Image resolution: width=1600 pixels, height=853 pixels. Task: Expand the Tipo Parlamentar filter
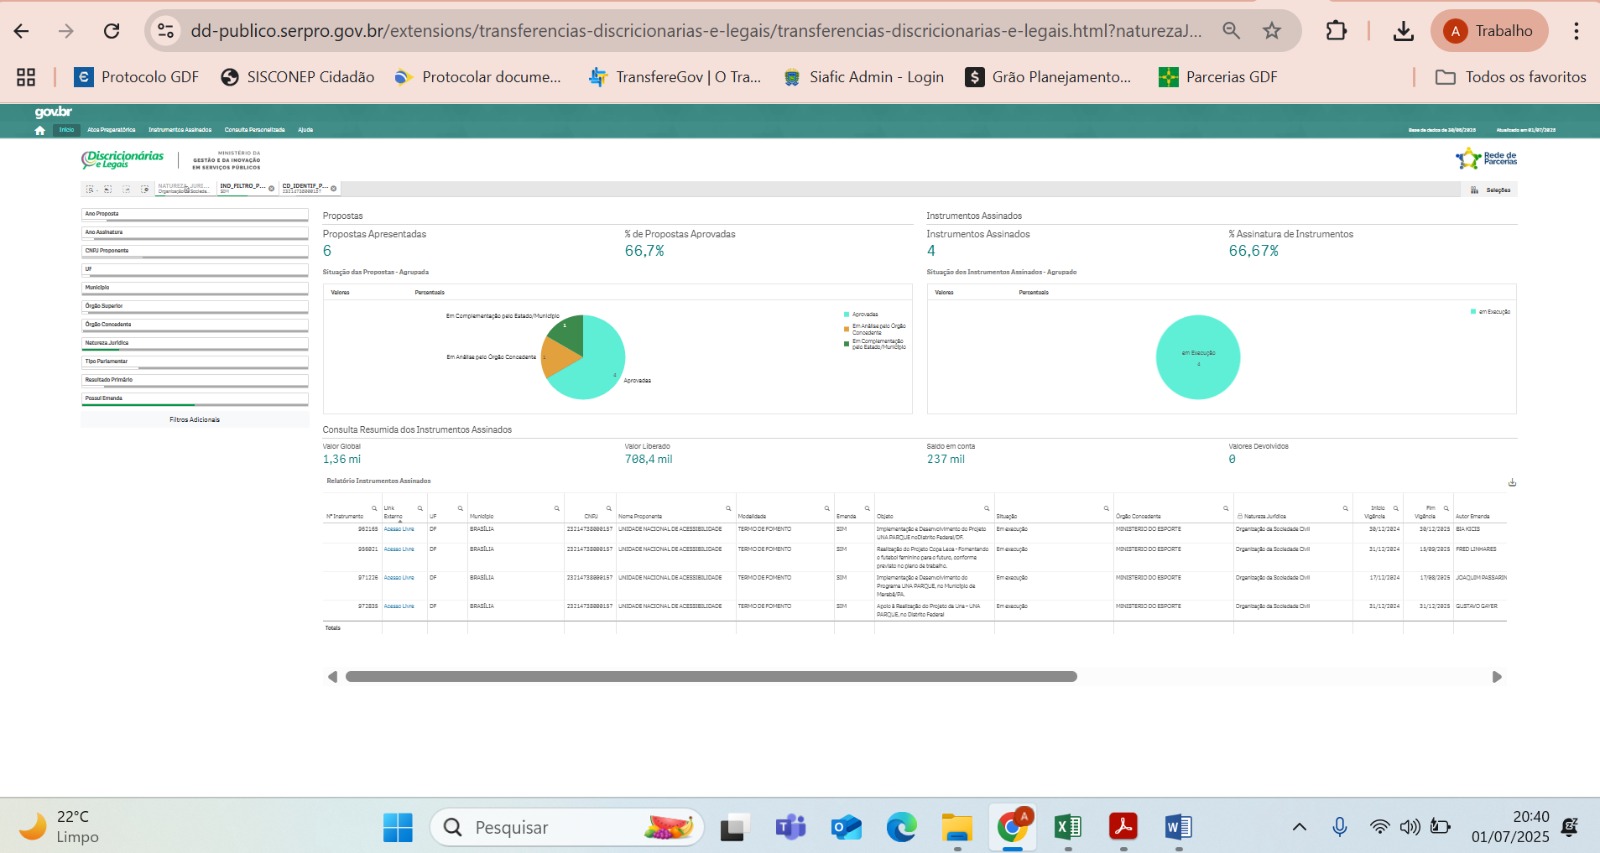pyautogui.click(x=195, y=362)
